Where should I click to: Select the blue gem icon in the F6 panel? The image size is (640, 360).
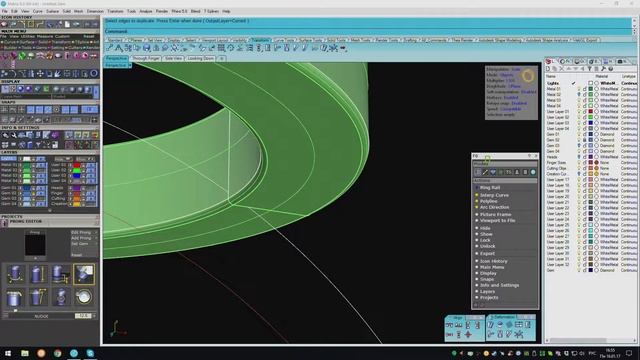[493, 172]
